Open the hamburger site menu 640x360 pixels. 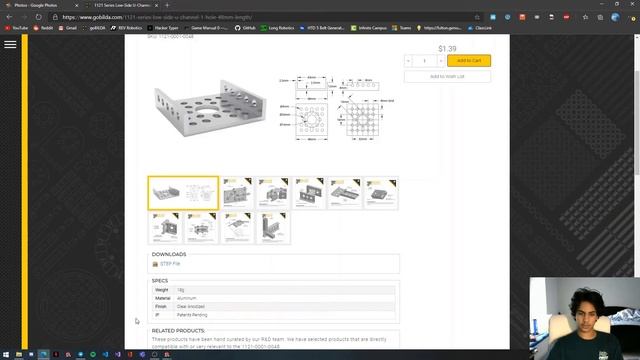point(10,44)
